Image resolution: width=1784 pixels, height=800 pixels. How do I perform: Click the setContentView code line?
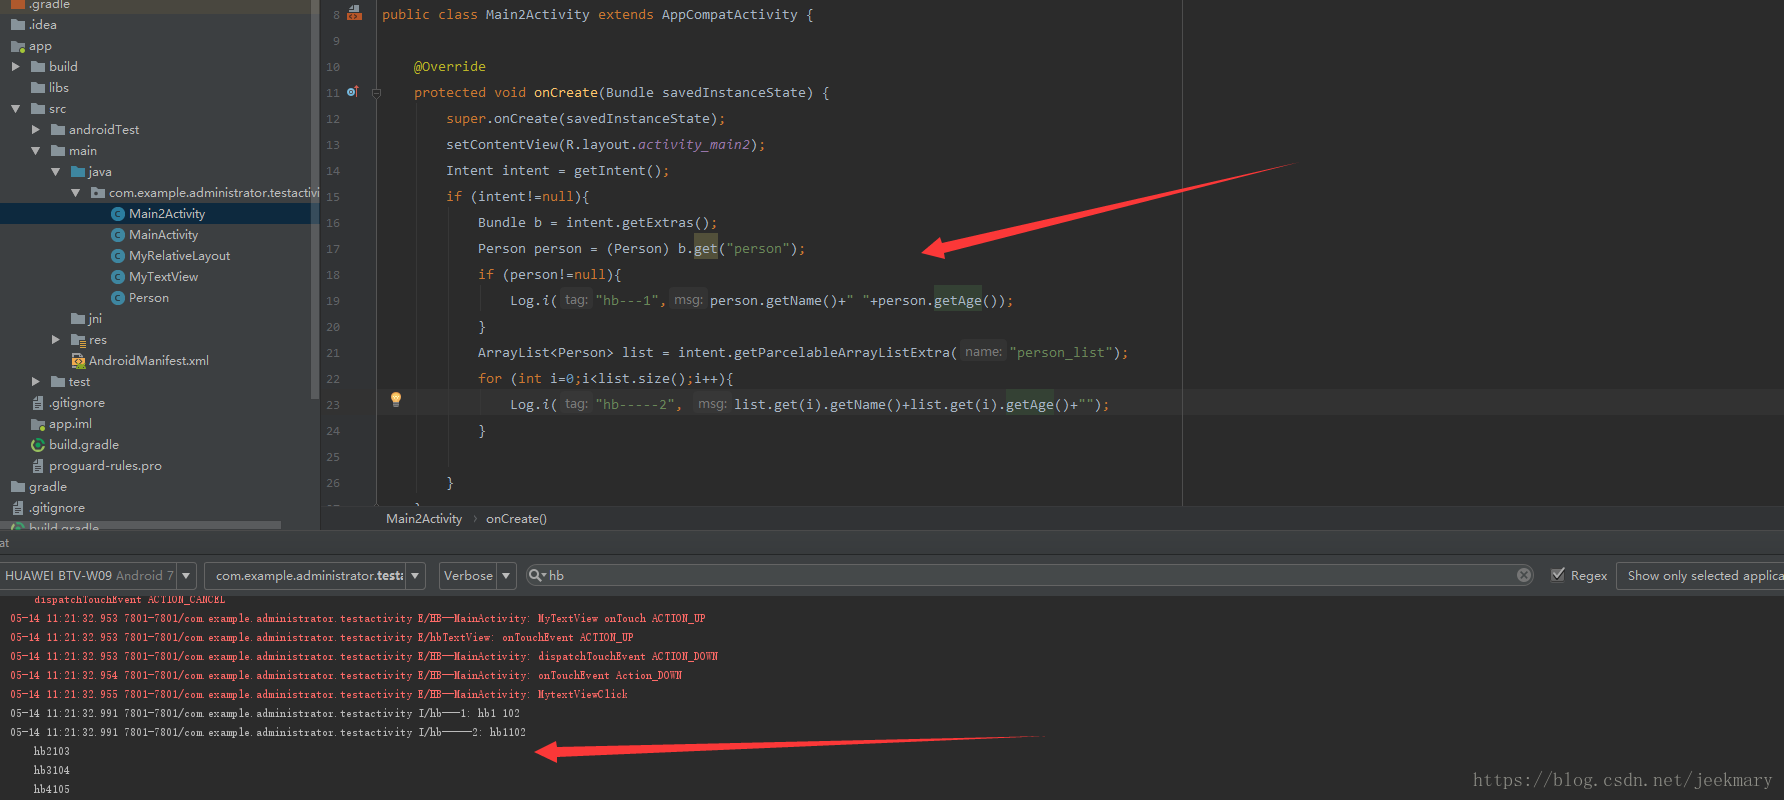605,145
